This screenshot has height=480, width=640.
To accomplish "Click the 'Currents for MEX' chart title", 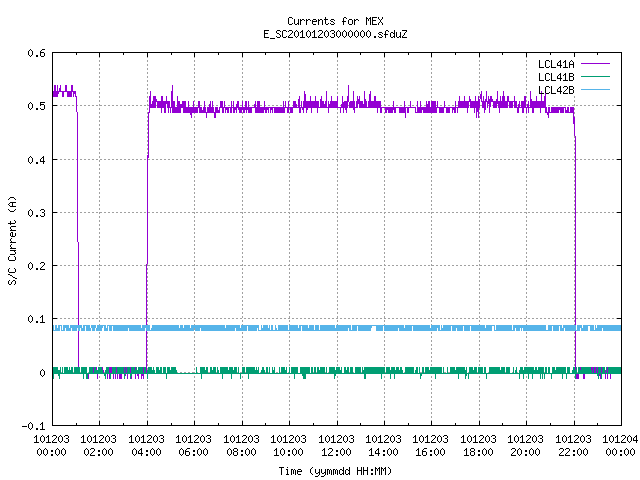I will 335,21.
